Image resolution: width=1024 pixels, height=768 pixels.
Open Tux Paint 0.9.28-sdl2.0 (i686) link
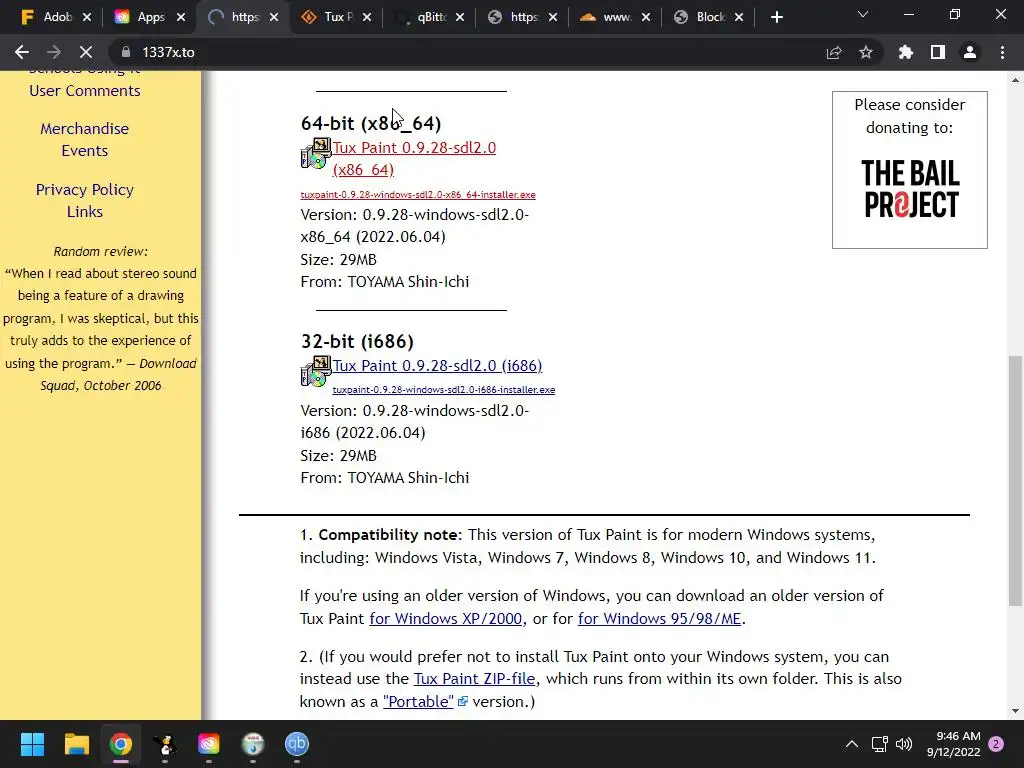(x=438, y=366)
